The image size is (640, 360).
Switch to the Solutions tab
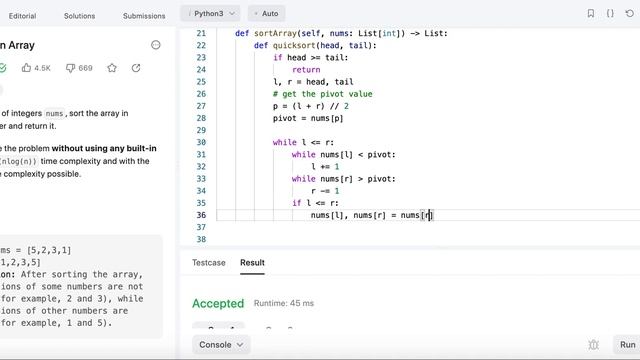coord(79,16)
